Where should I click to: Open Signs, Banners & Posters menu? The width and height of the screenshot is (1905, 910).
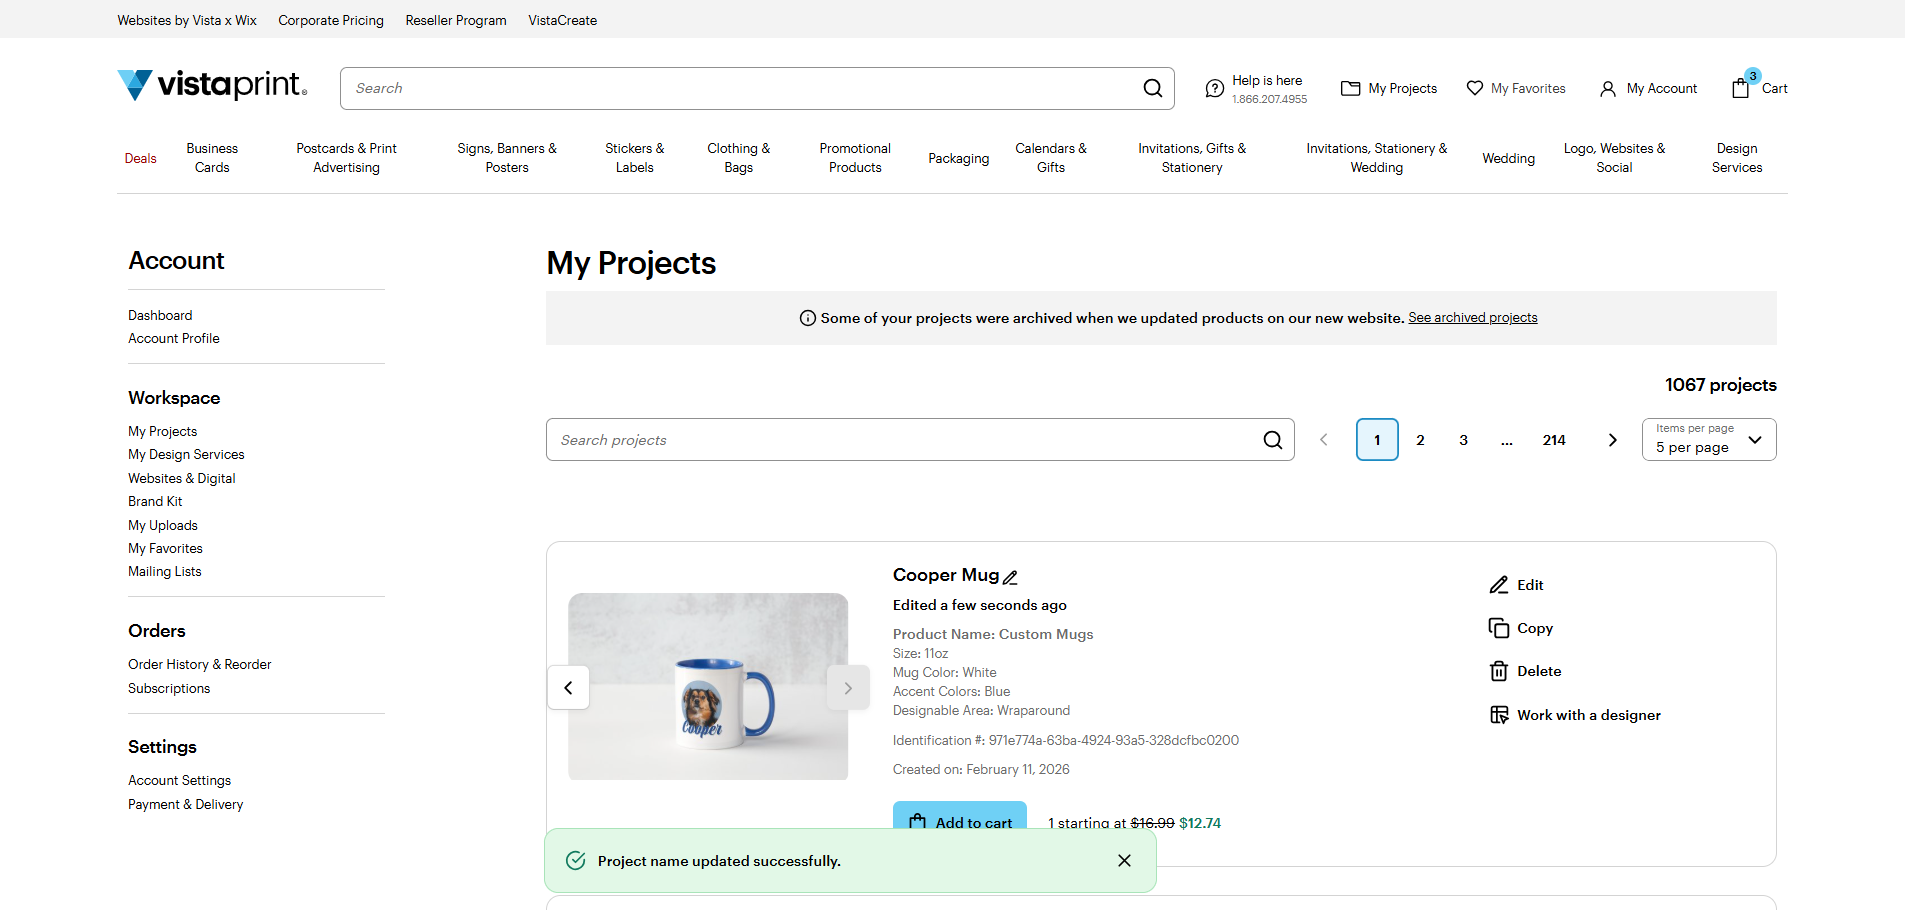507,158
